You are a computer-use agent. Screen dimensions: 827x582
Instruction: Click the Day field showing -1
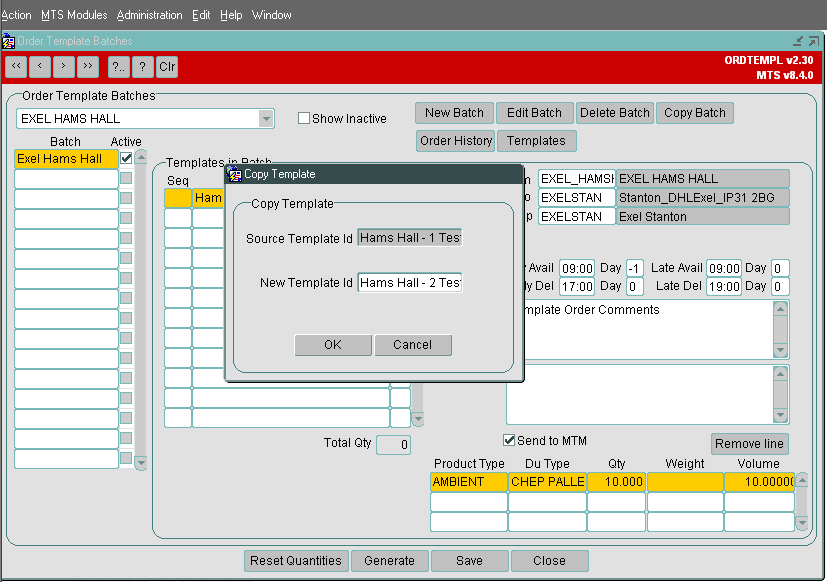(x=634, y=268)
